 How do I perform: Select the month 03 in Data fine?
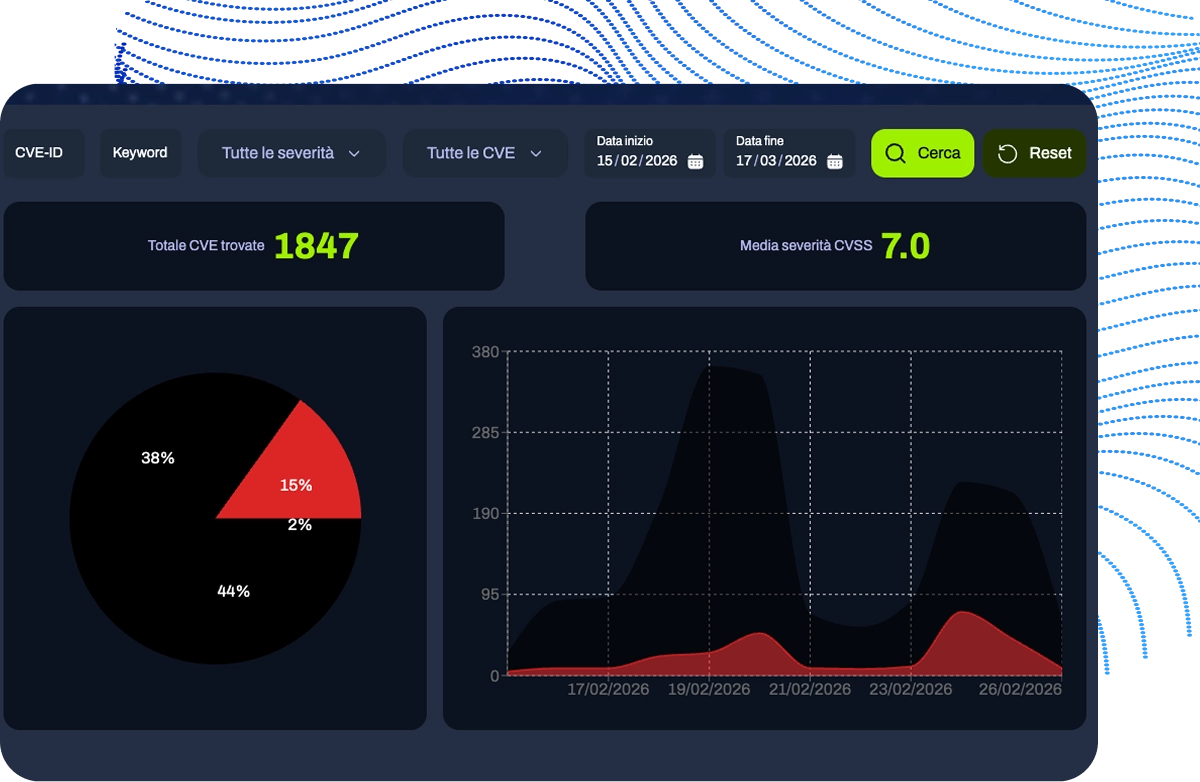click(767, 161)
